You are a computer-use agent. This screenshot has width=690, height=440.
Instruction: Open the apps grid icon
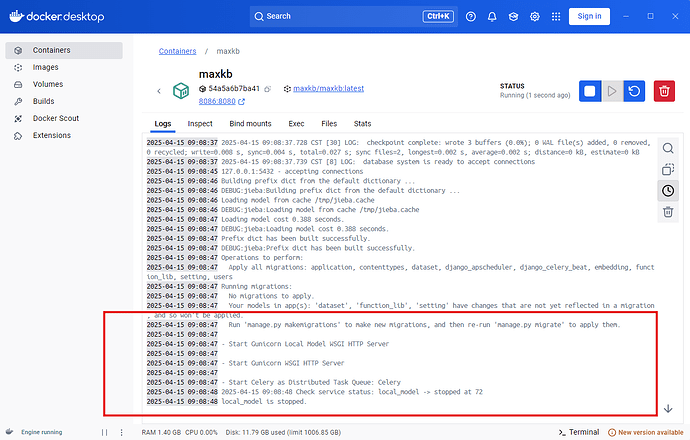(x=556, y=16)
